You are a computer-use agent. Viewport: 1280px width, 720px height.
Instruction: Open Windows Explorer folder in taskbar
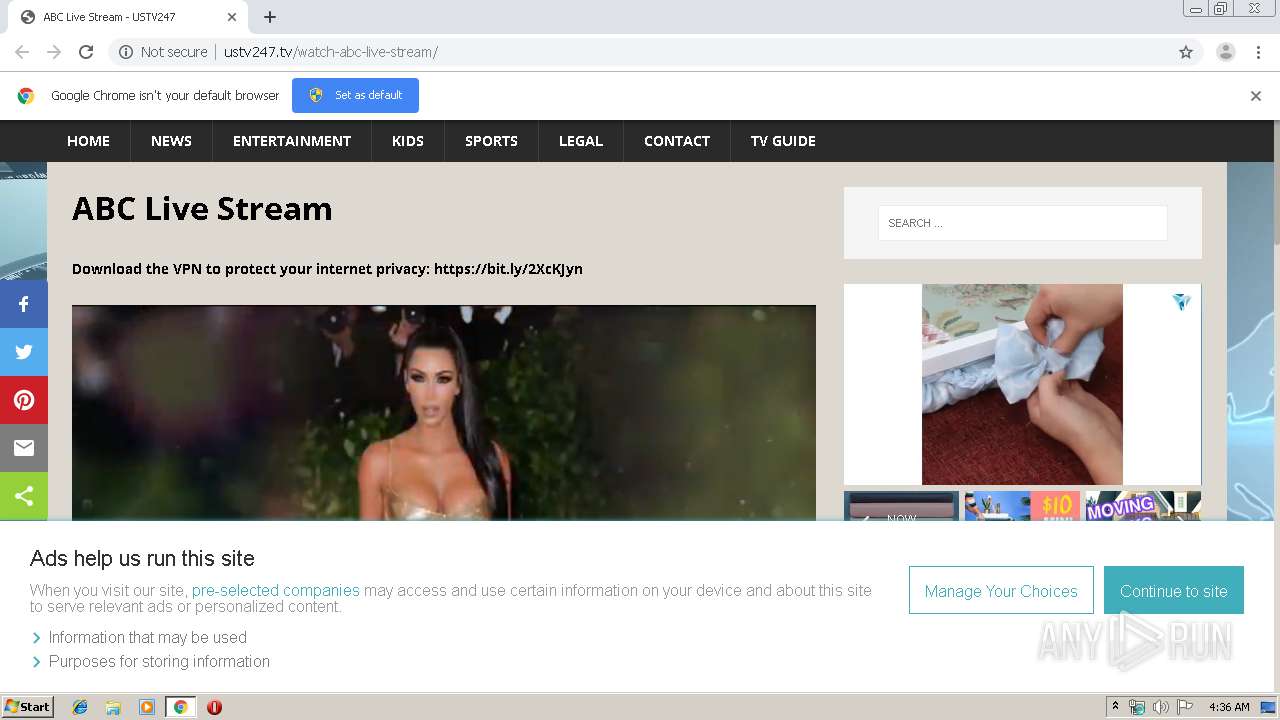coord(113,707)
